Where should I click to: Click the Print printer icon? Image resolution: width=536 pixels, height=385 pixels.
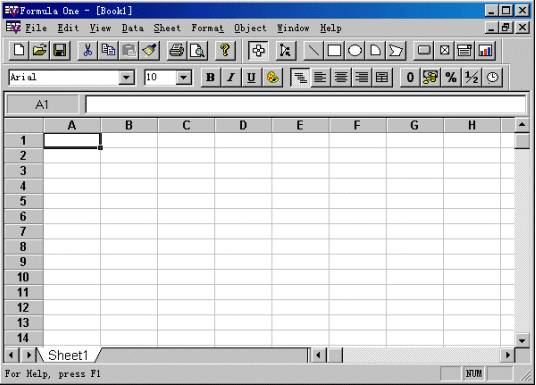[x=177, y=51]
